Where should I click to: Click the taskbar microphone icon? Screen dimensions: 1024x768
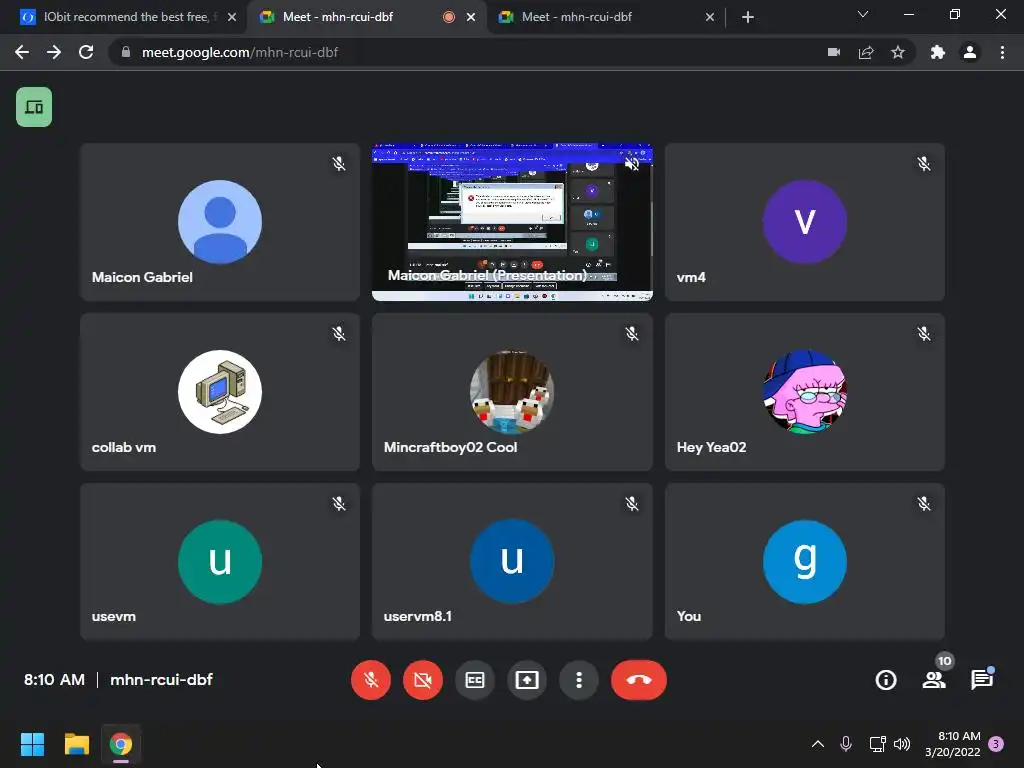click(846, 744)
